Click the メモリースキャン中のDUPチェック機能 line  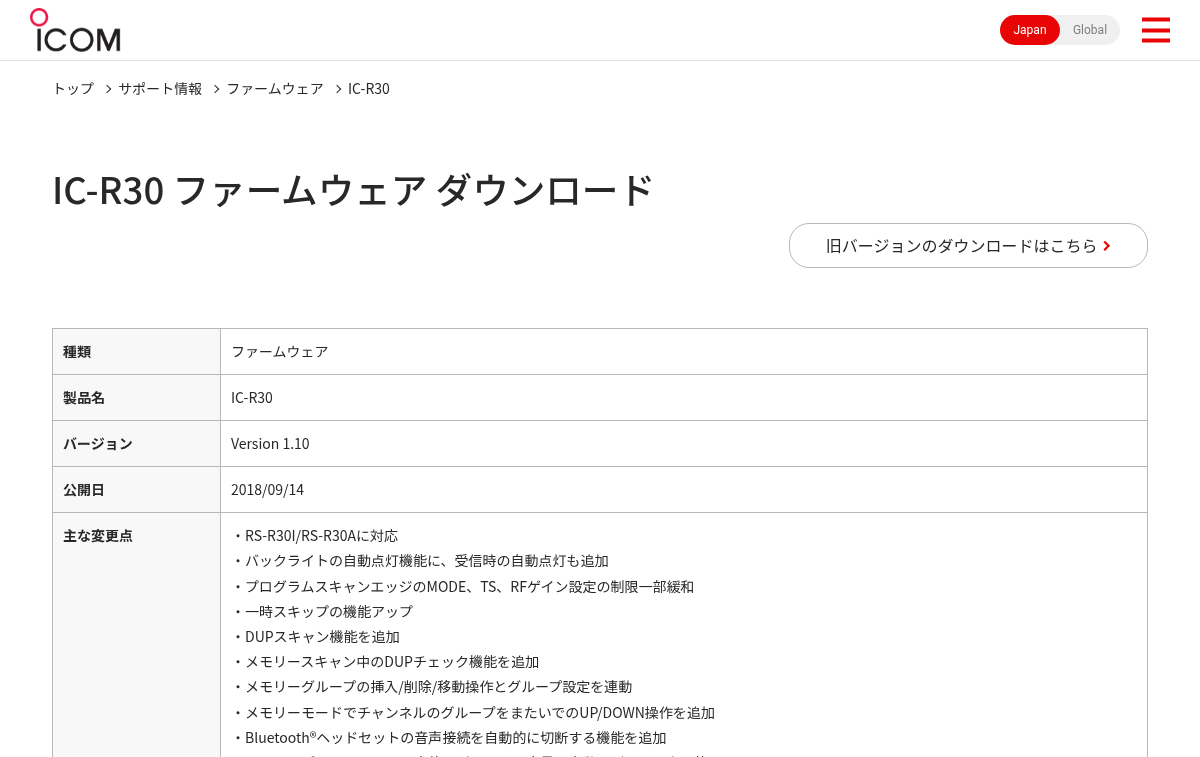385,662
